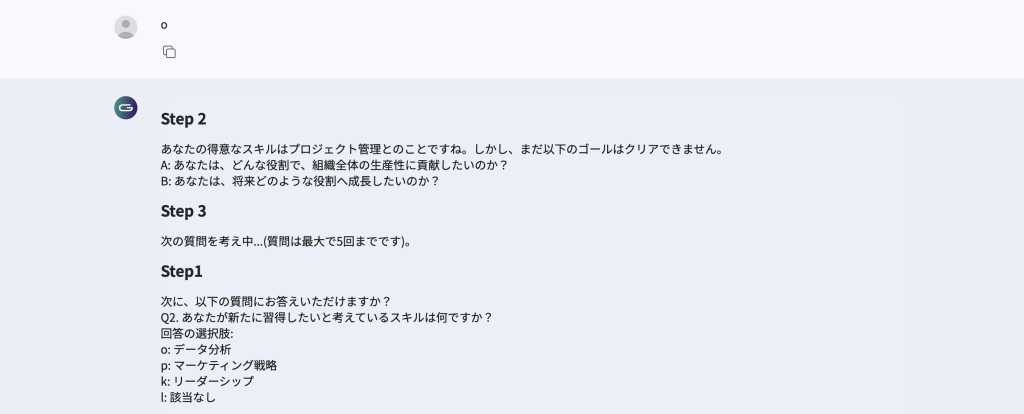
Task: Click the "Step 2" heading
Action: pyautogui.click(x=183, y=119)
